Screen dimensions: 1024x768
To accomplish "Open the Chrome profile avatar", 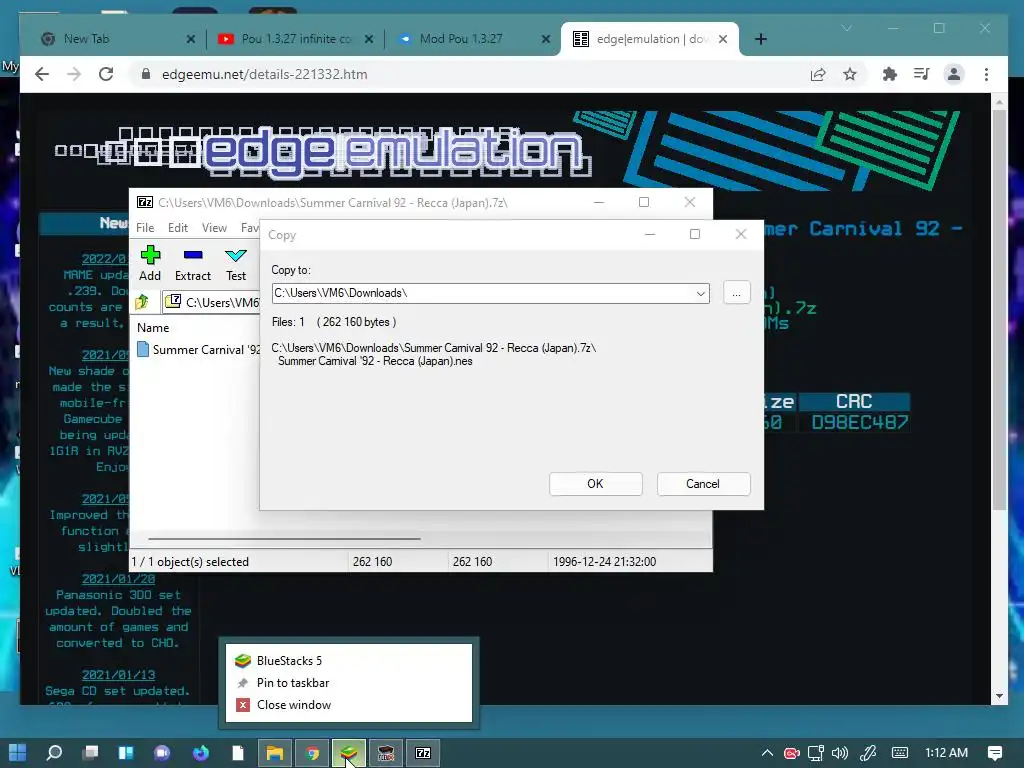I will [953, 74].
